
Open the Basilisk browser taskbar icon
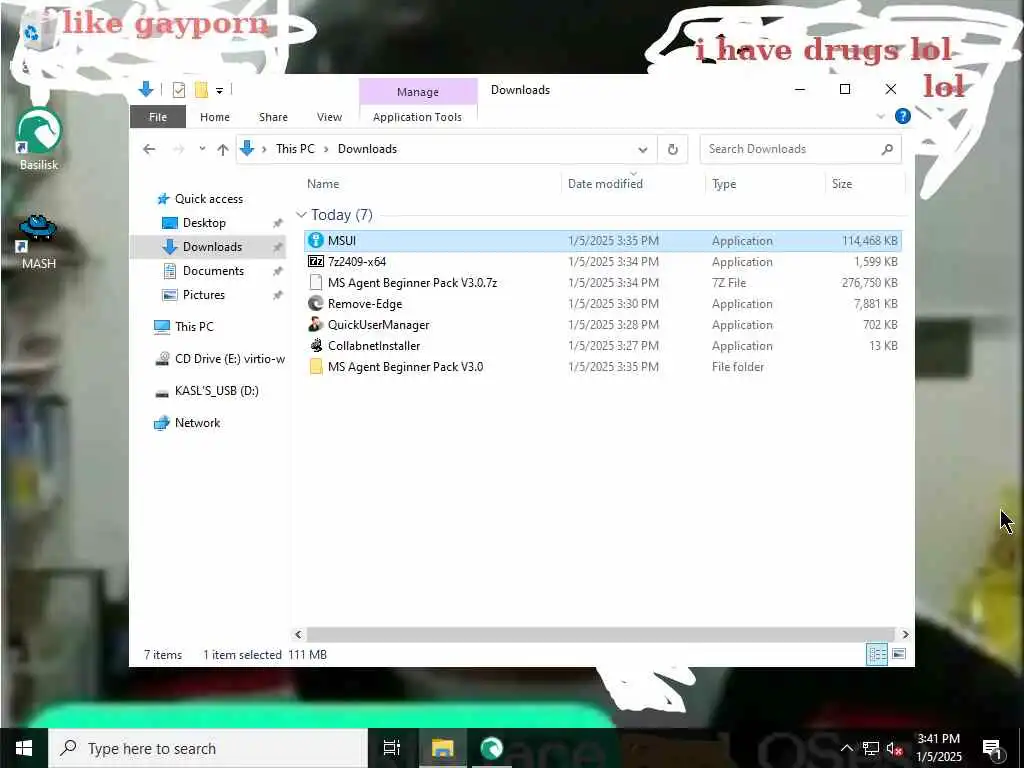point(492,748)
